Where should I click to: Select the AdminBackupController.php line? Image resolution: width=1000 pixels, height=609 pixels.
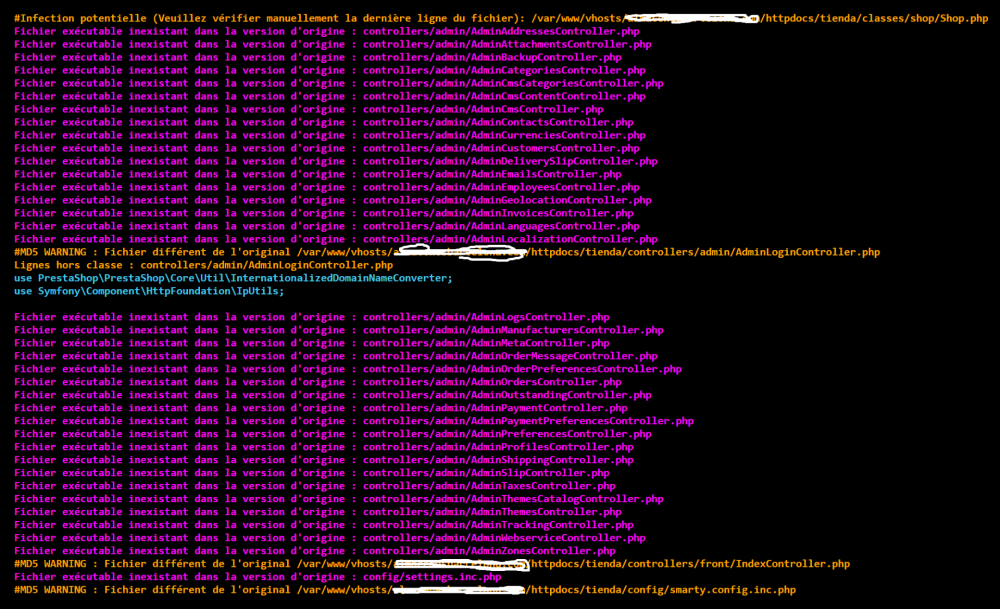point(318,57)
